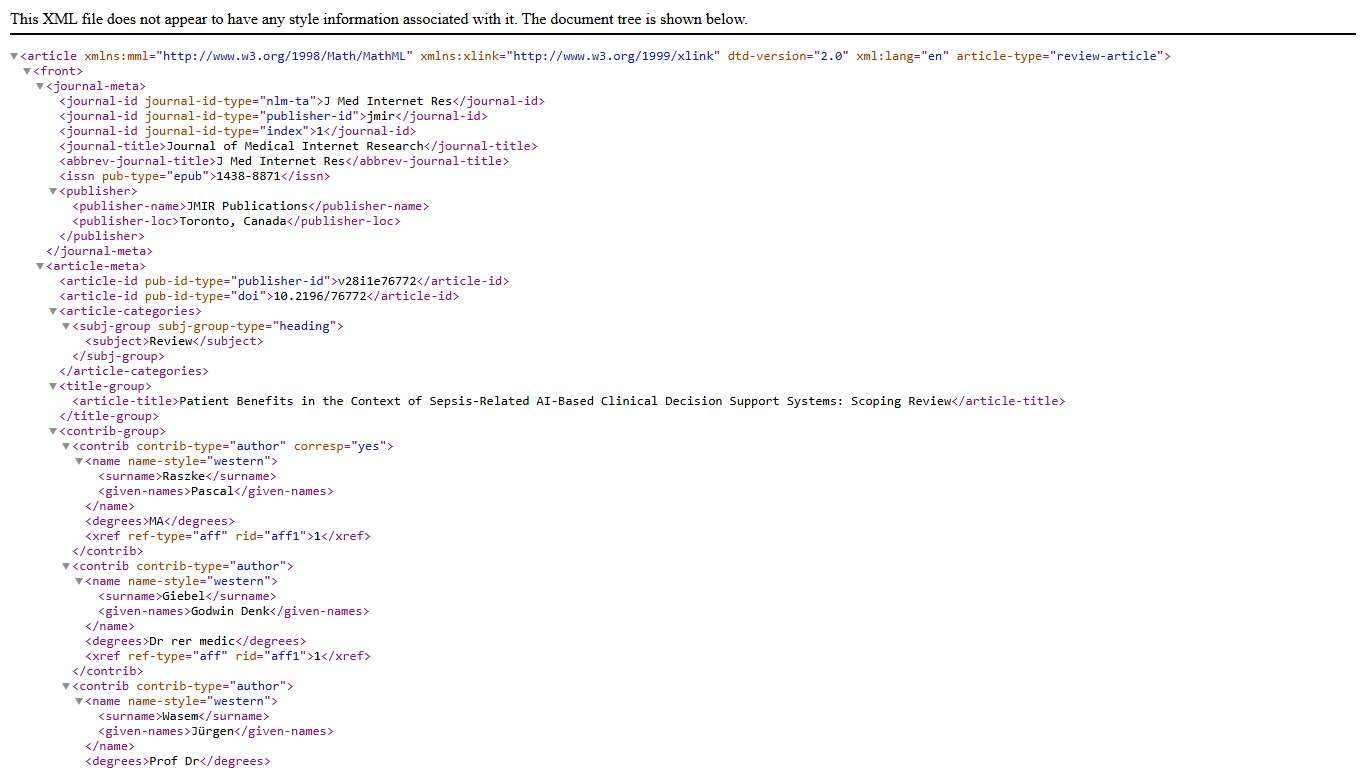Collapse the contrib-group element
This screenshot has height=768, width=1366.
53,432
